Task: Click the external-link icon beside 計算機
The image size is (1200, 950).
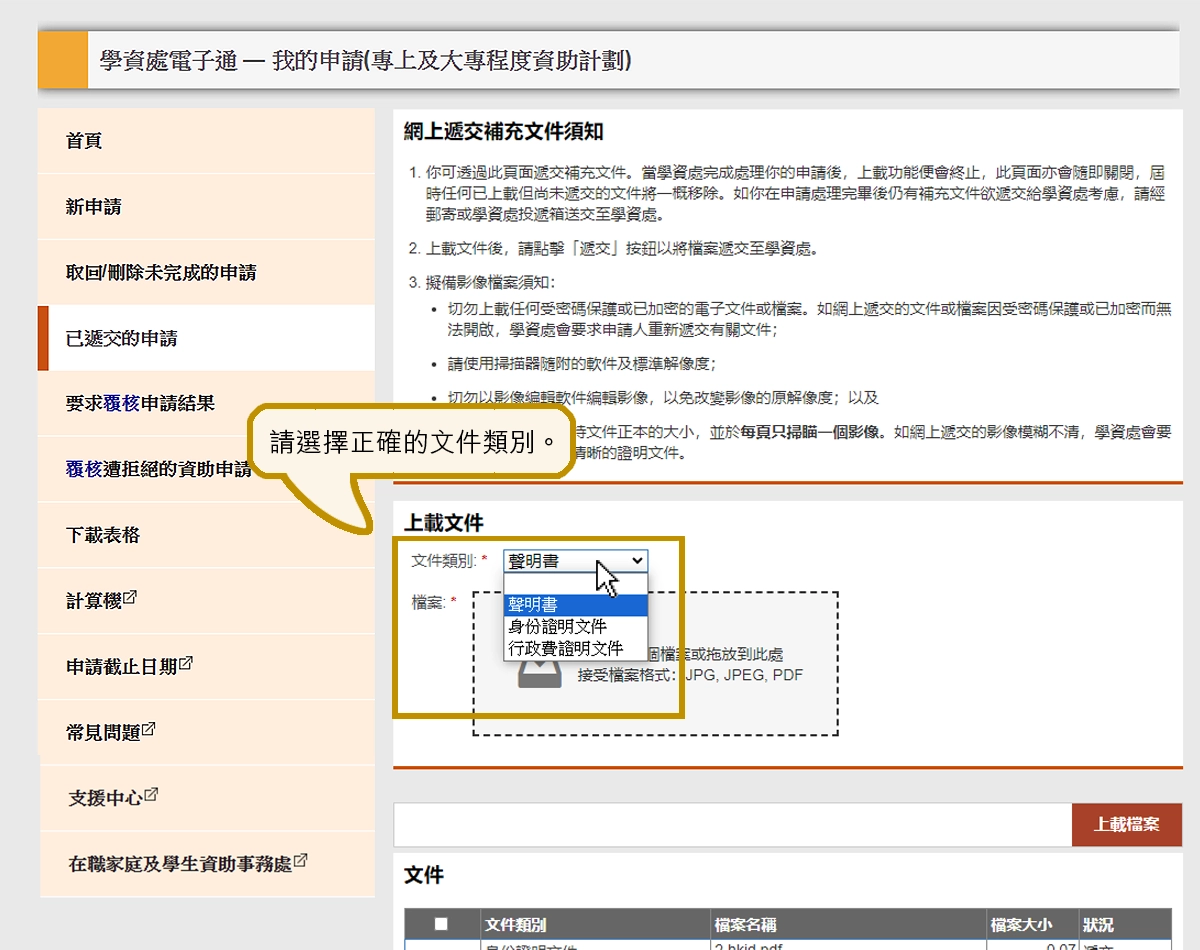Action: 129,599
